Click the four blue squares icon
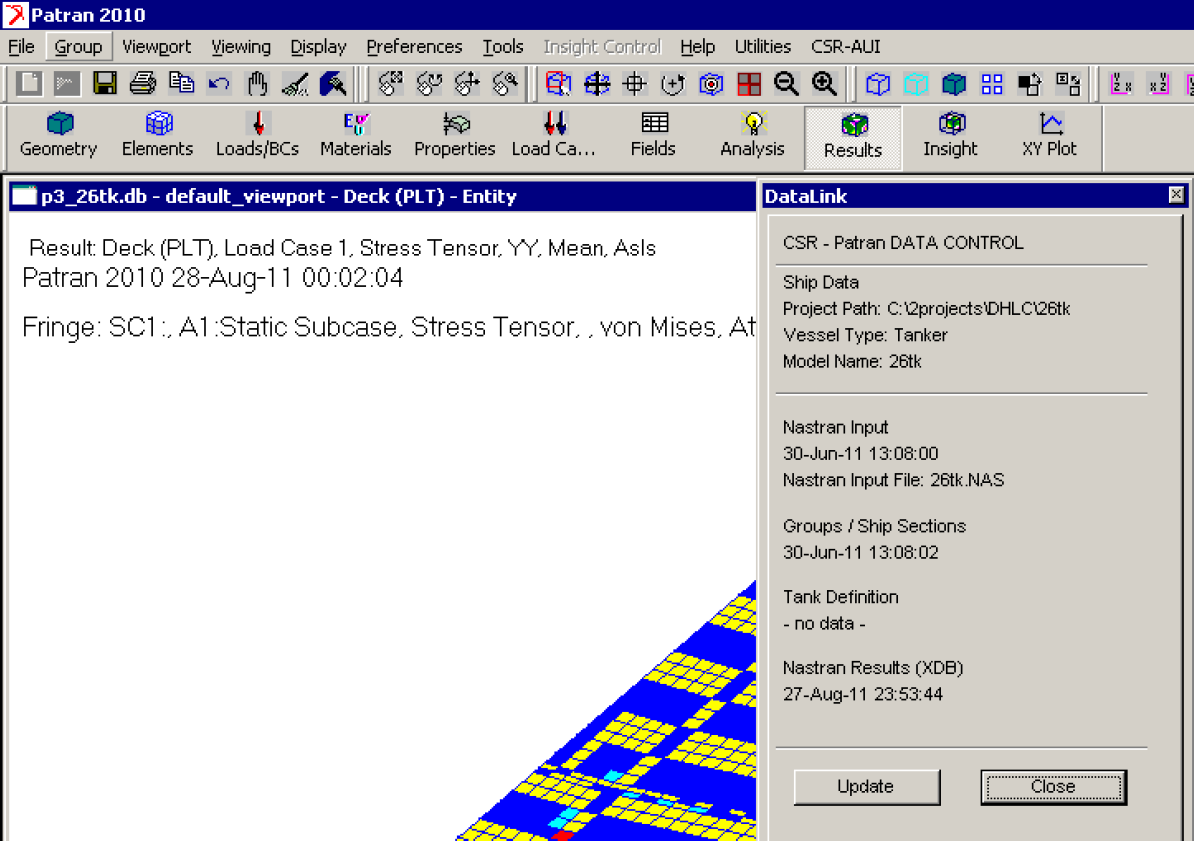The width and height of the screenshot is (1194, 841). [992, 83]
